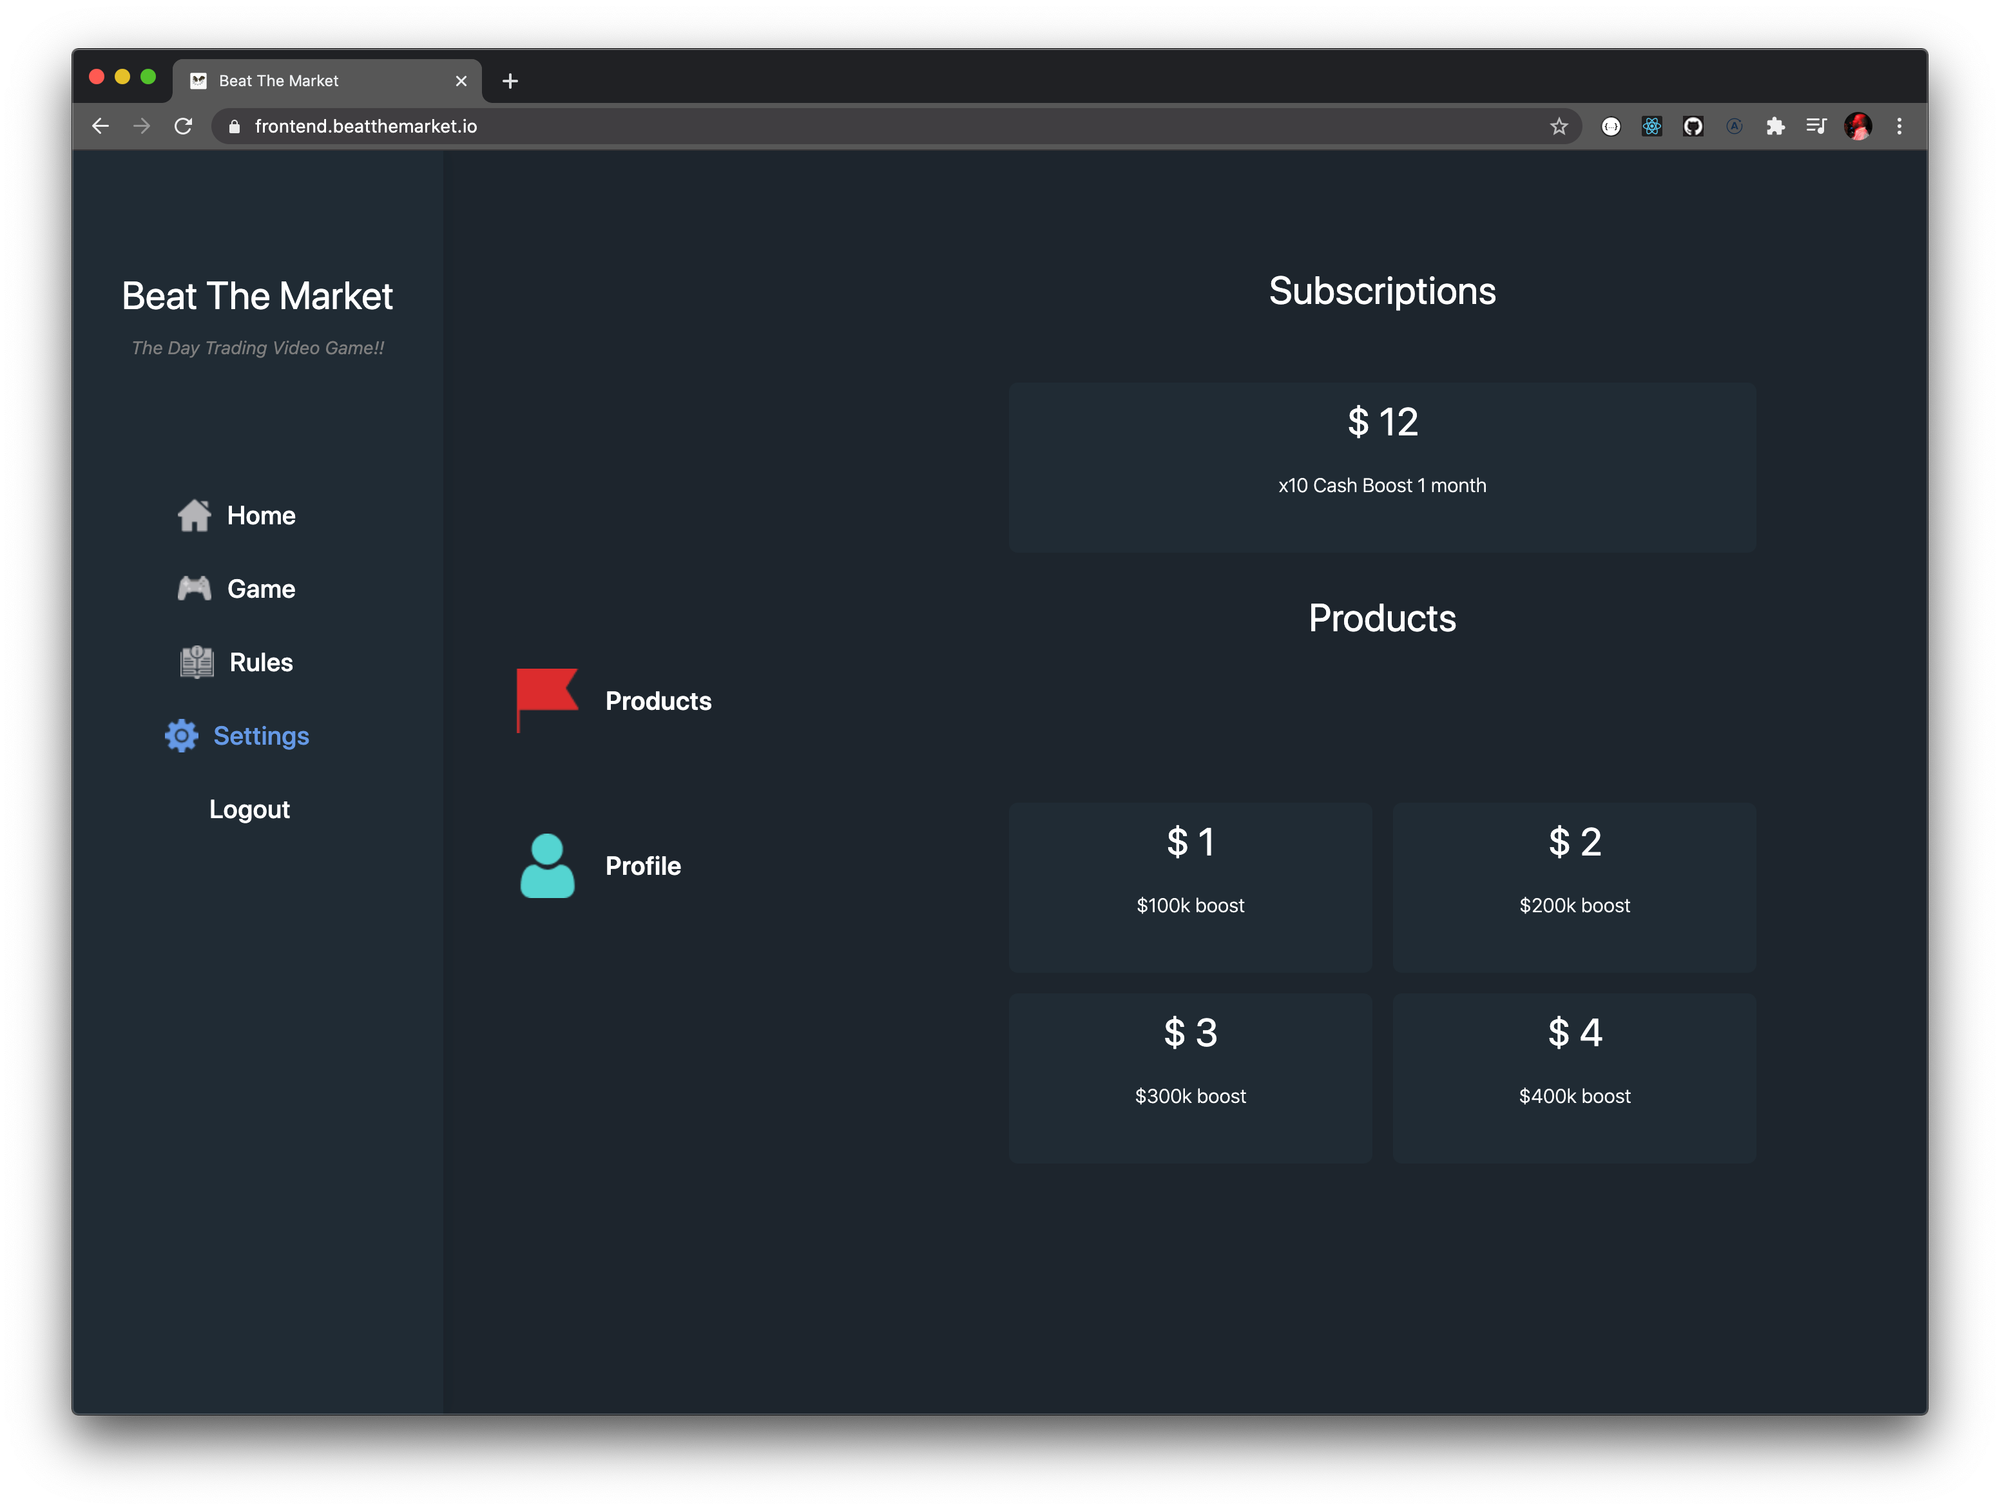Open a new browser tab

(x=510, y=81)
